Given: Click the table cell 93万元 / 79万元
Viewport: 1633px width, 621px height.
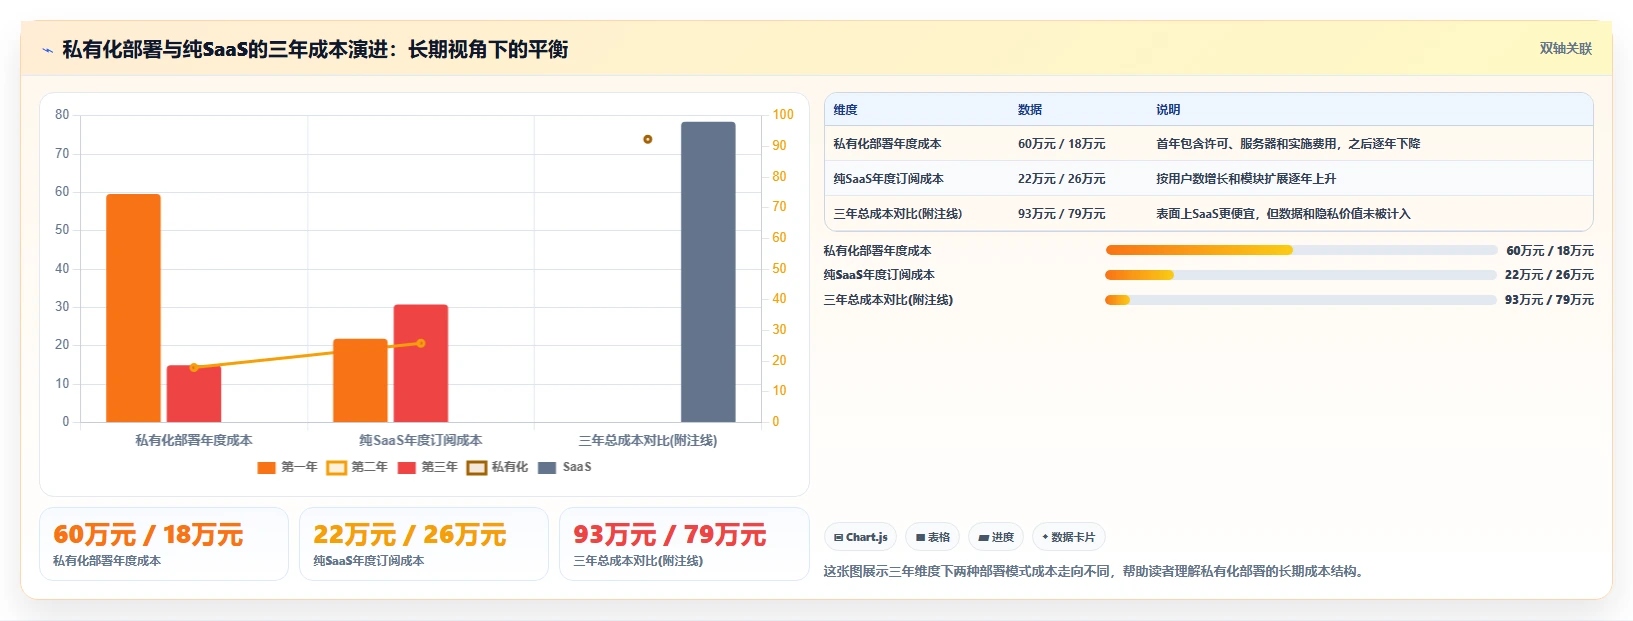Looking at the screenshot, I should pos(1062,214).
